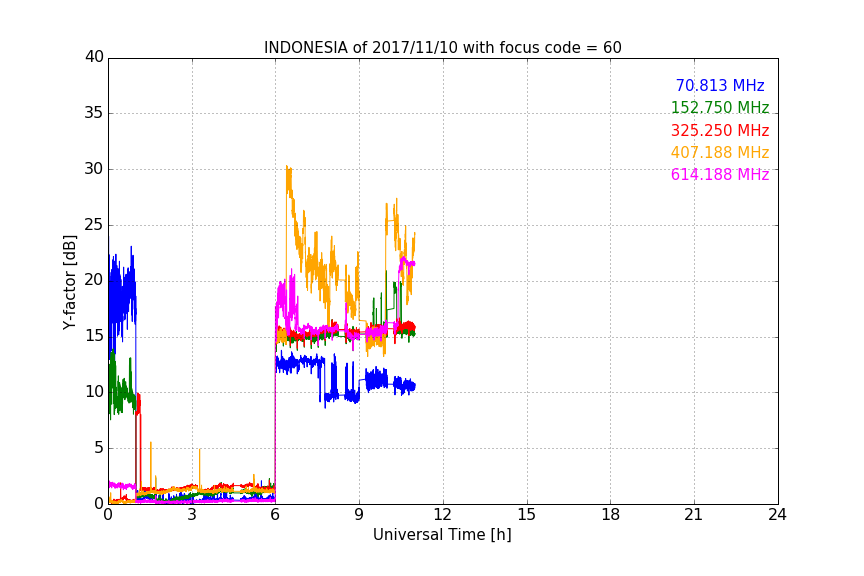
Task: Click the x-axis tick value 3
Action: coord(192,515)
